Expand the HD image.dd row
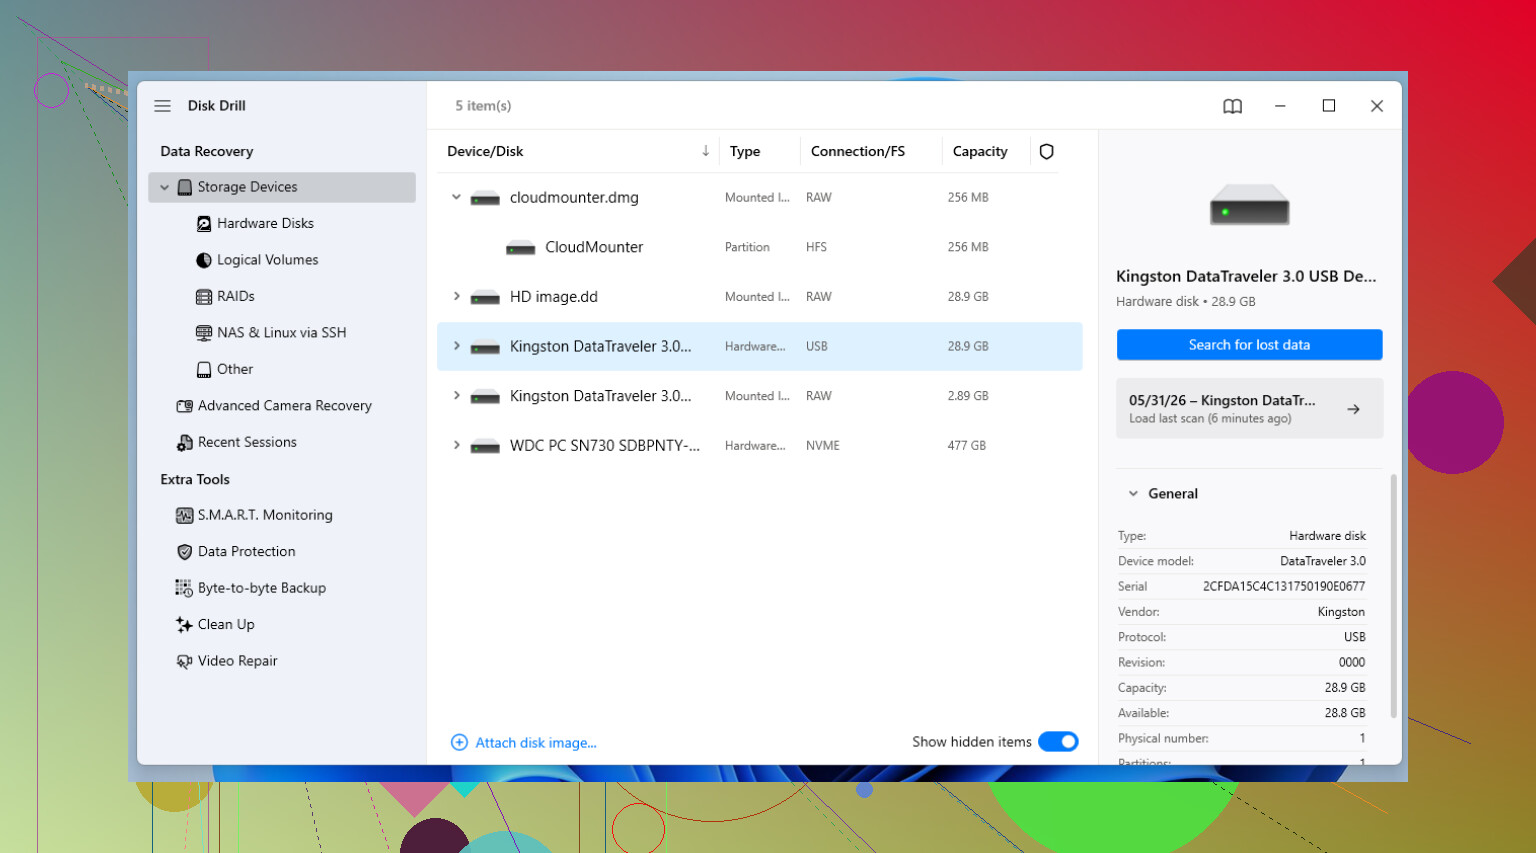Image resolution: width=1536 pixels, height=853 pixels. 456,296
